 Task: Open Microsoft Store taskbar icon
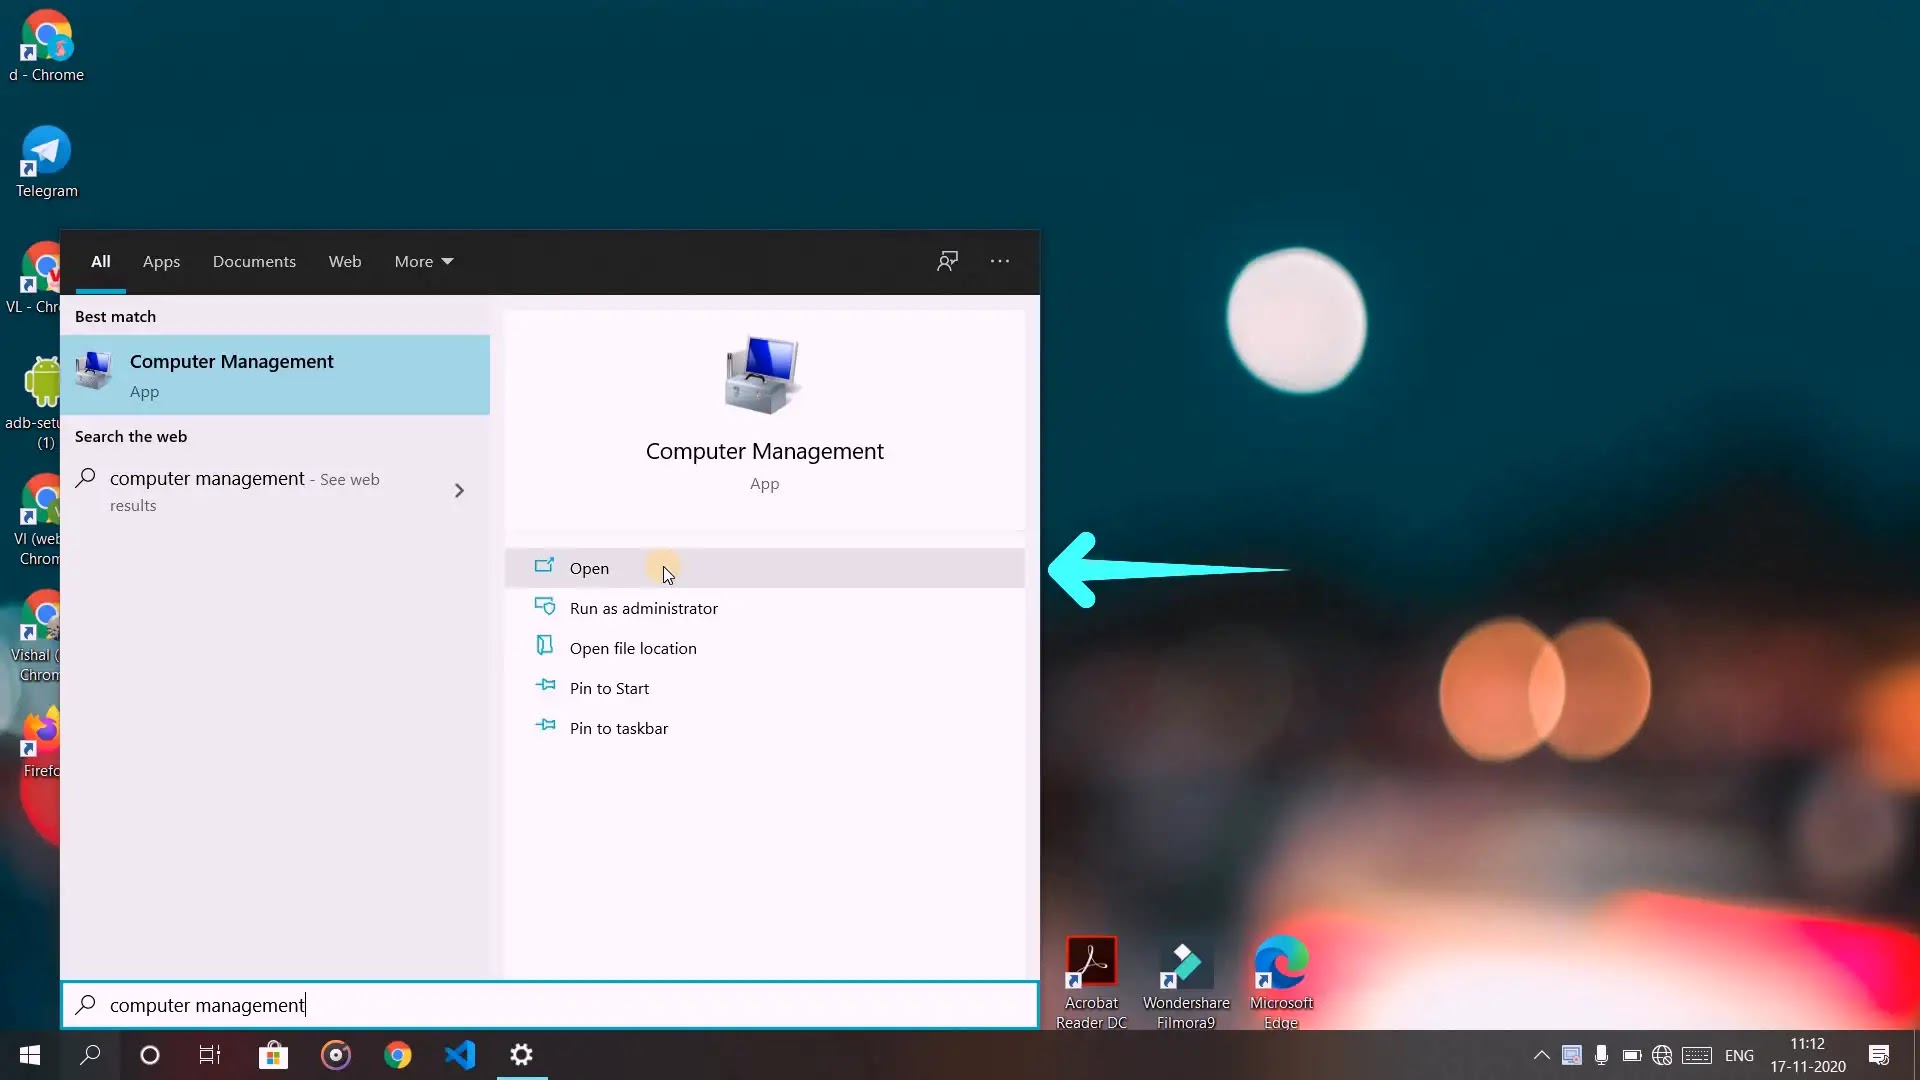273,1055
